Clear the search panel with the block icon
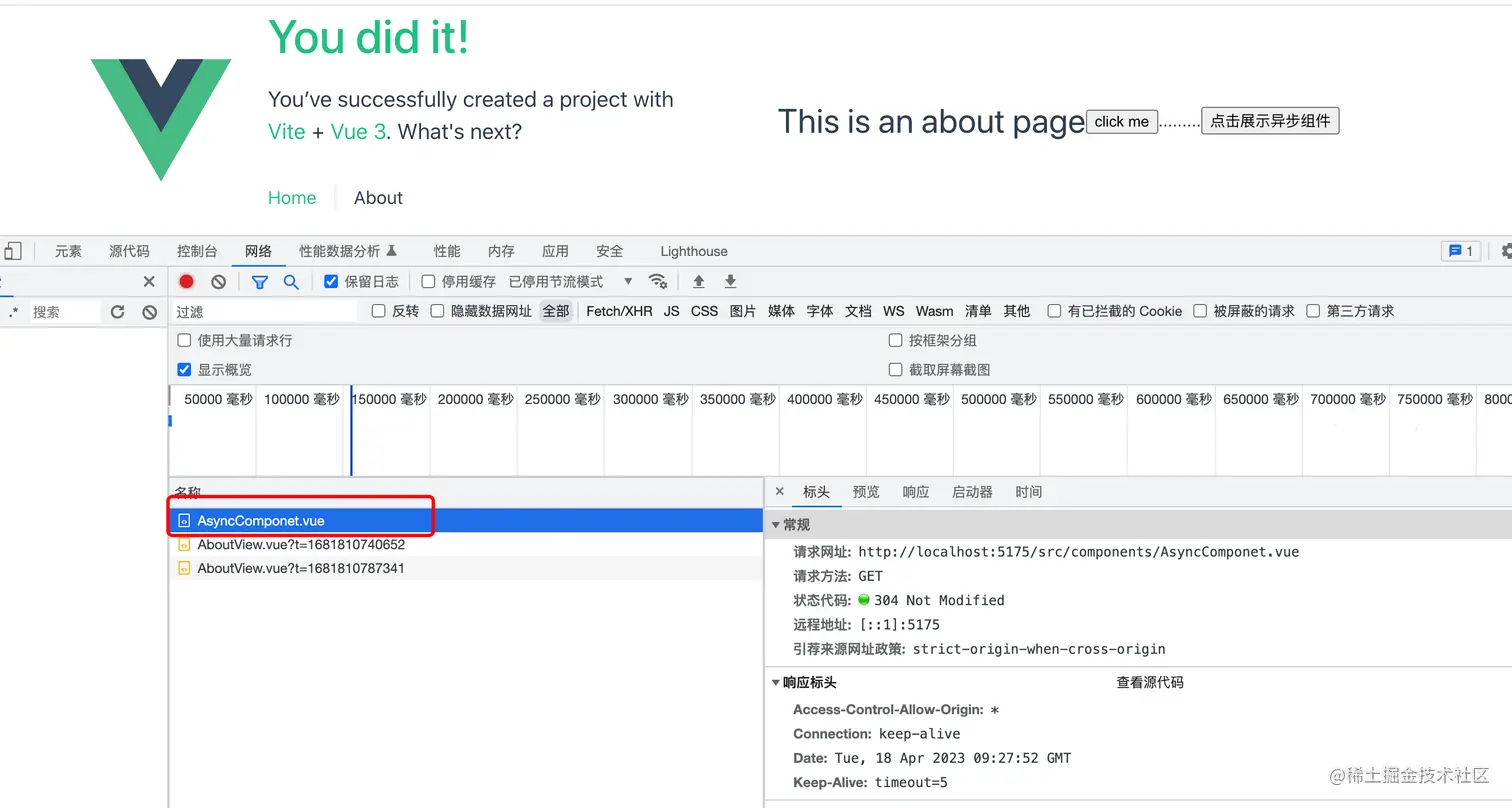 click(150, 312)
